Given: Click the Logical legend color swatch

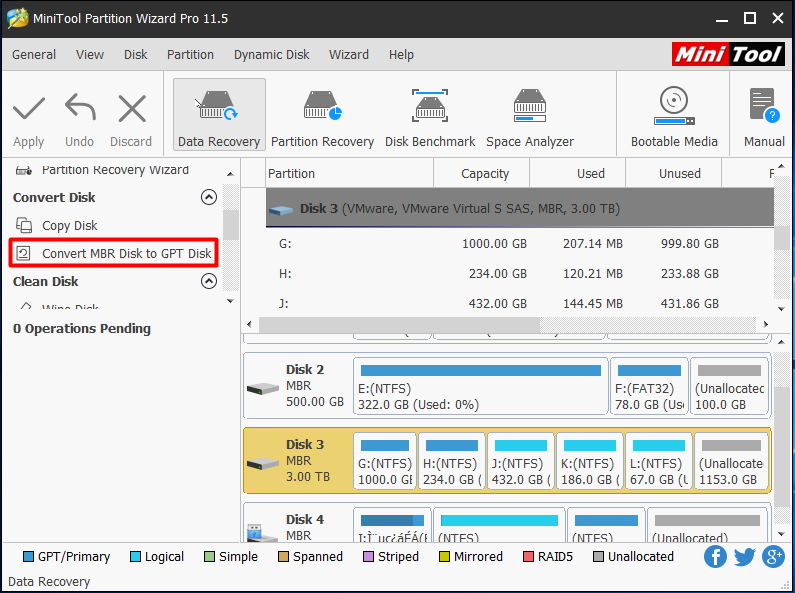Looking at the screenshot, I should pyautogui.click(x=135, y=557).
